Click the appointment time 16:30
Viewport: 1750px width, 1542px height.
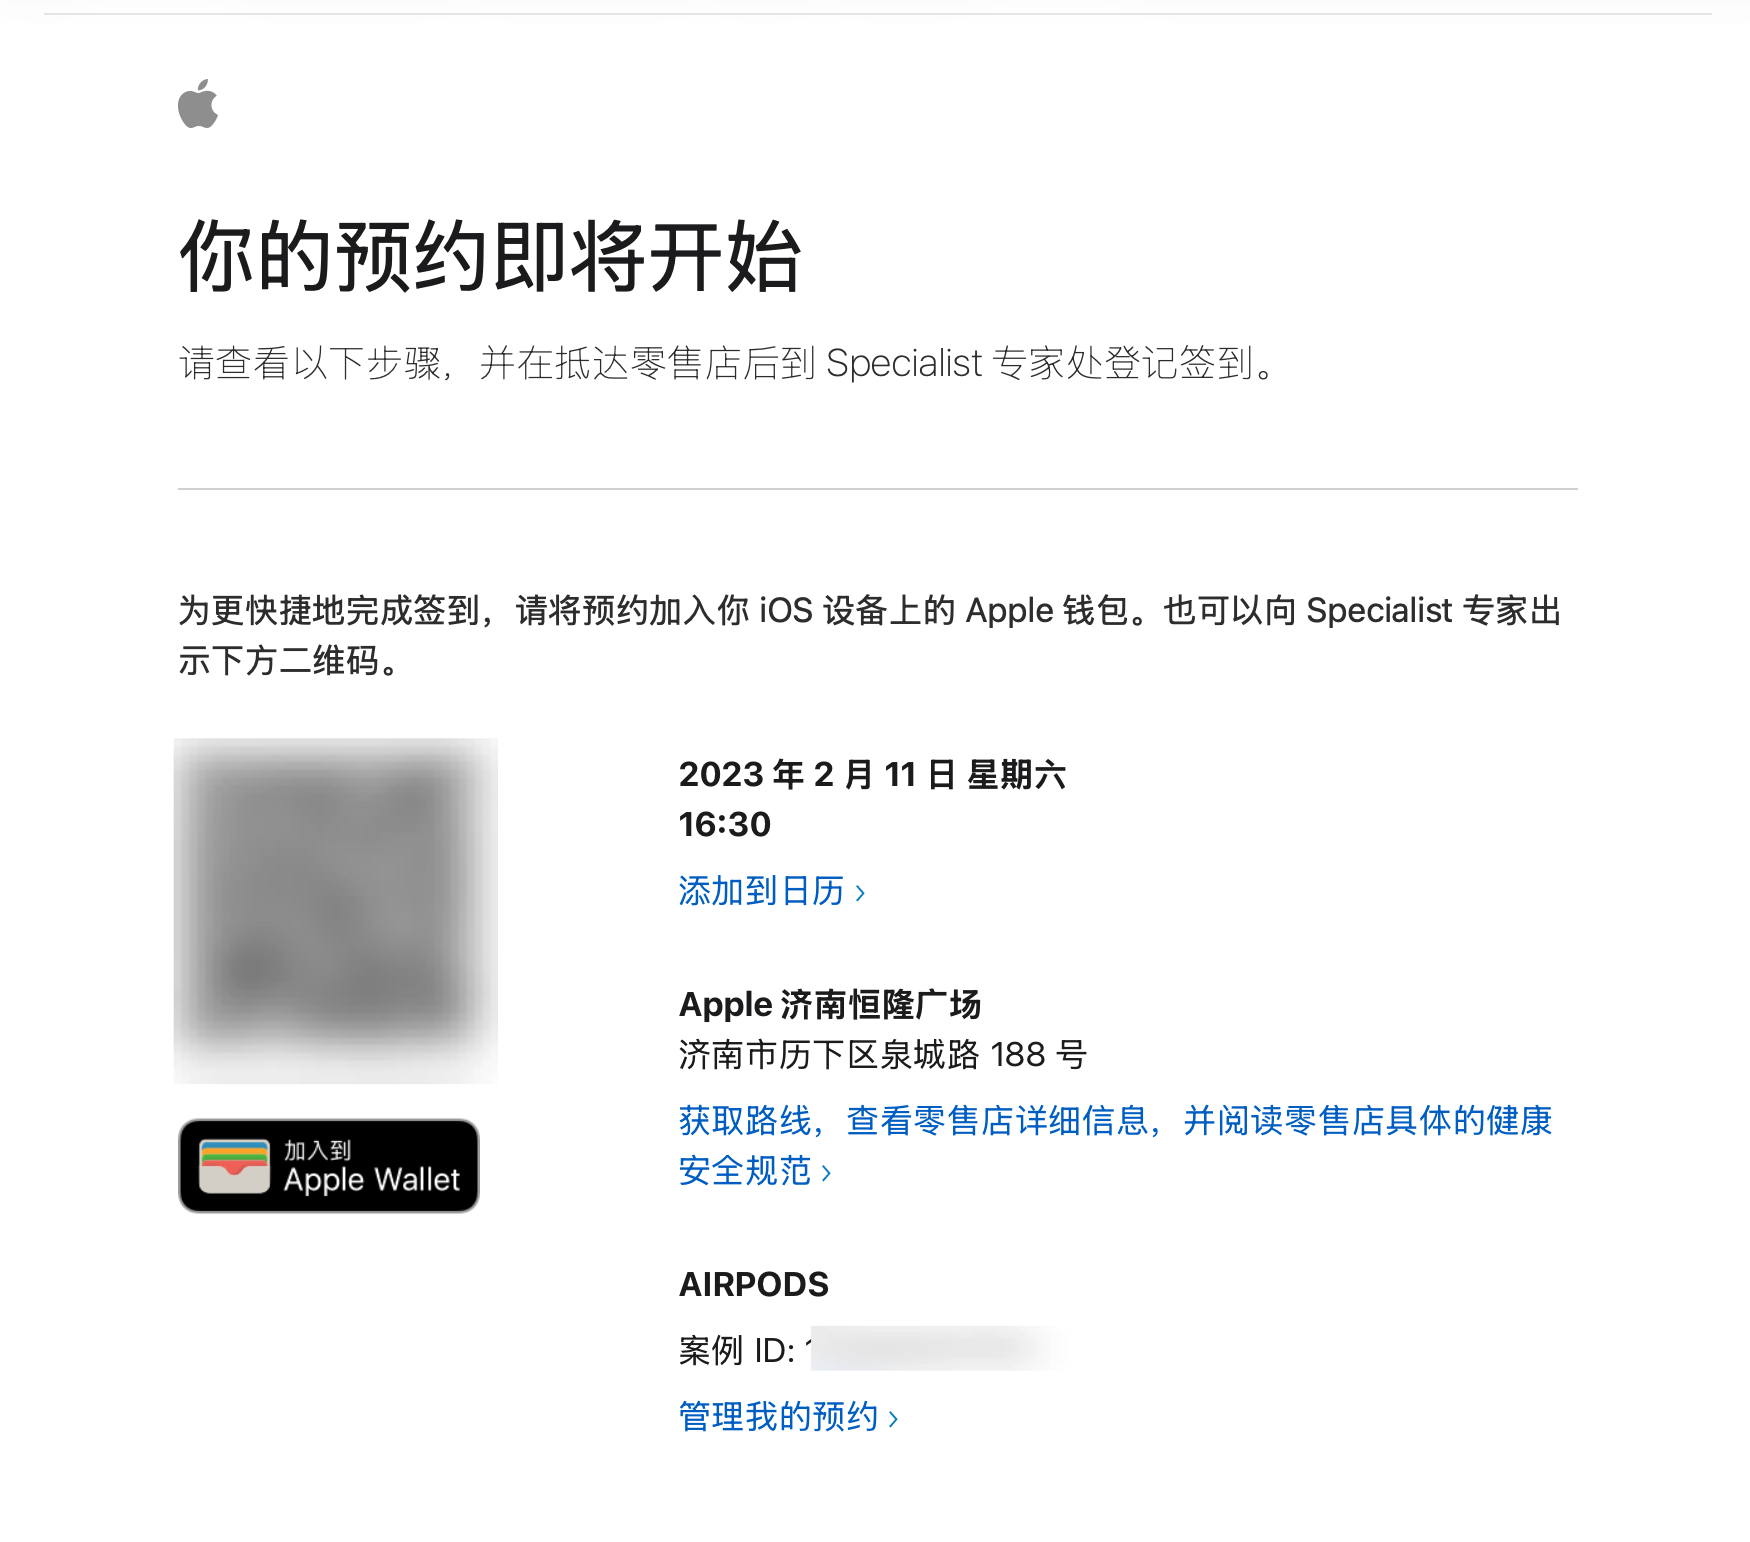[x=725, y=824]
